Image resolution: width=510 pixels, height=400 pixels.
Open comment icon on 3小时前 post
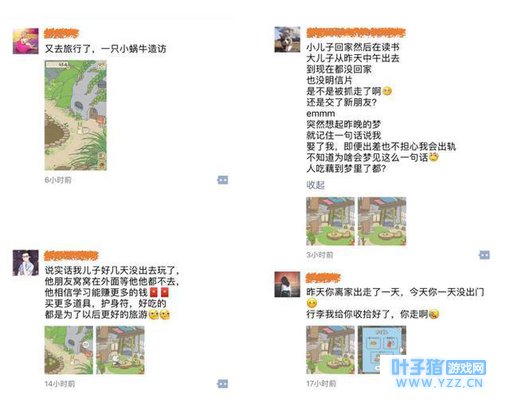coord(484,255)
